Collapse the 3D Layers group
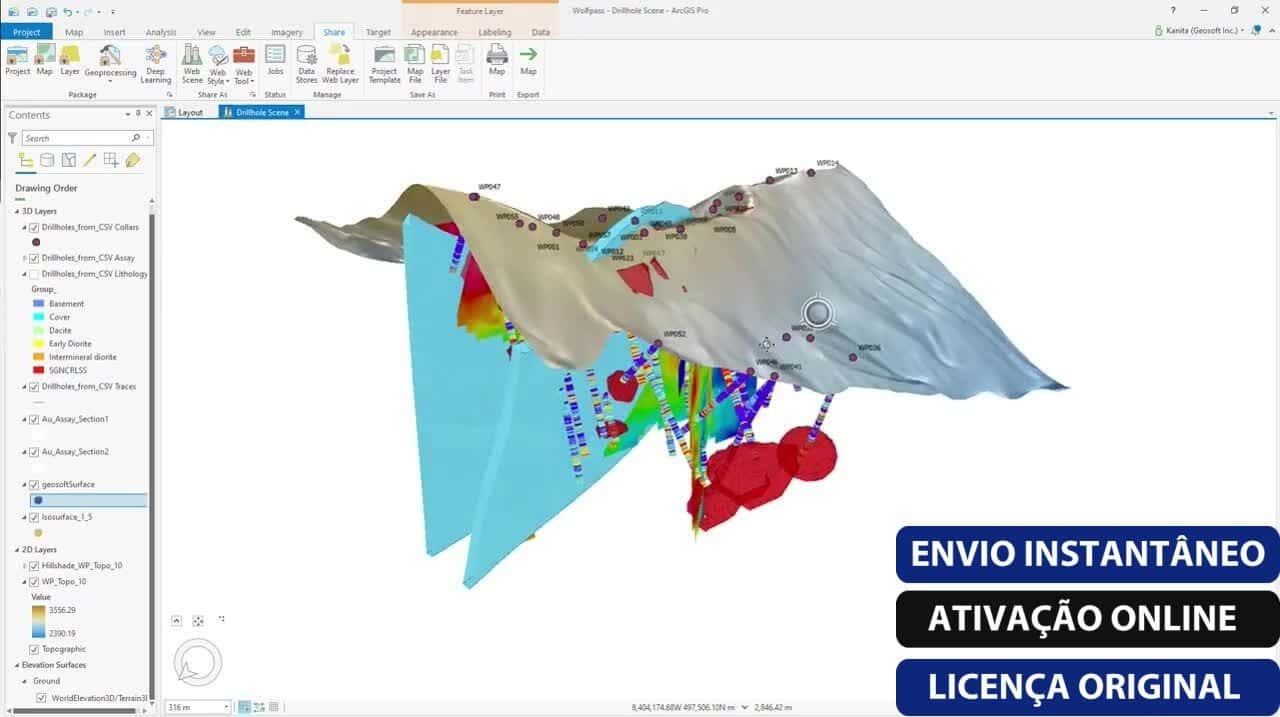 coord(17,211)
